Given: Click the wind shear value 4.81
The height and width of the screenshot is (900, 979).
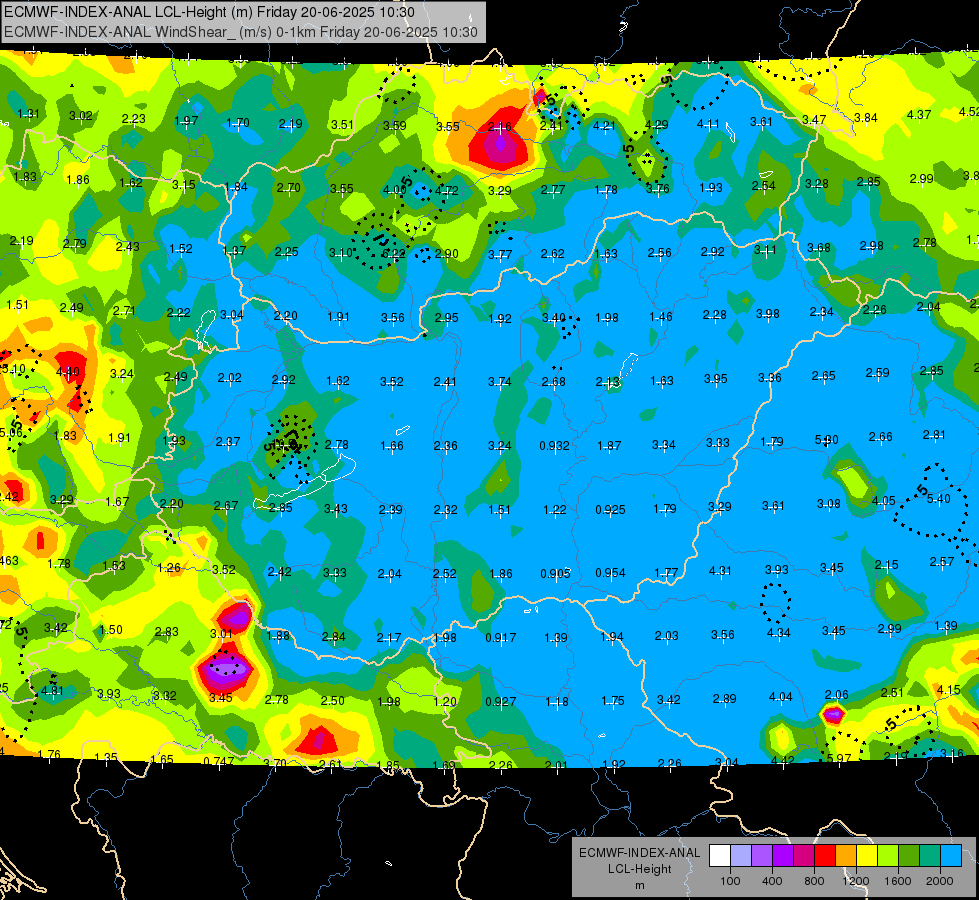Looking at the screenshot, I should click(52, 691).
